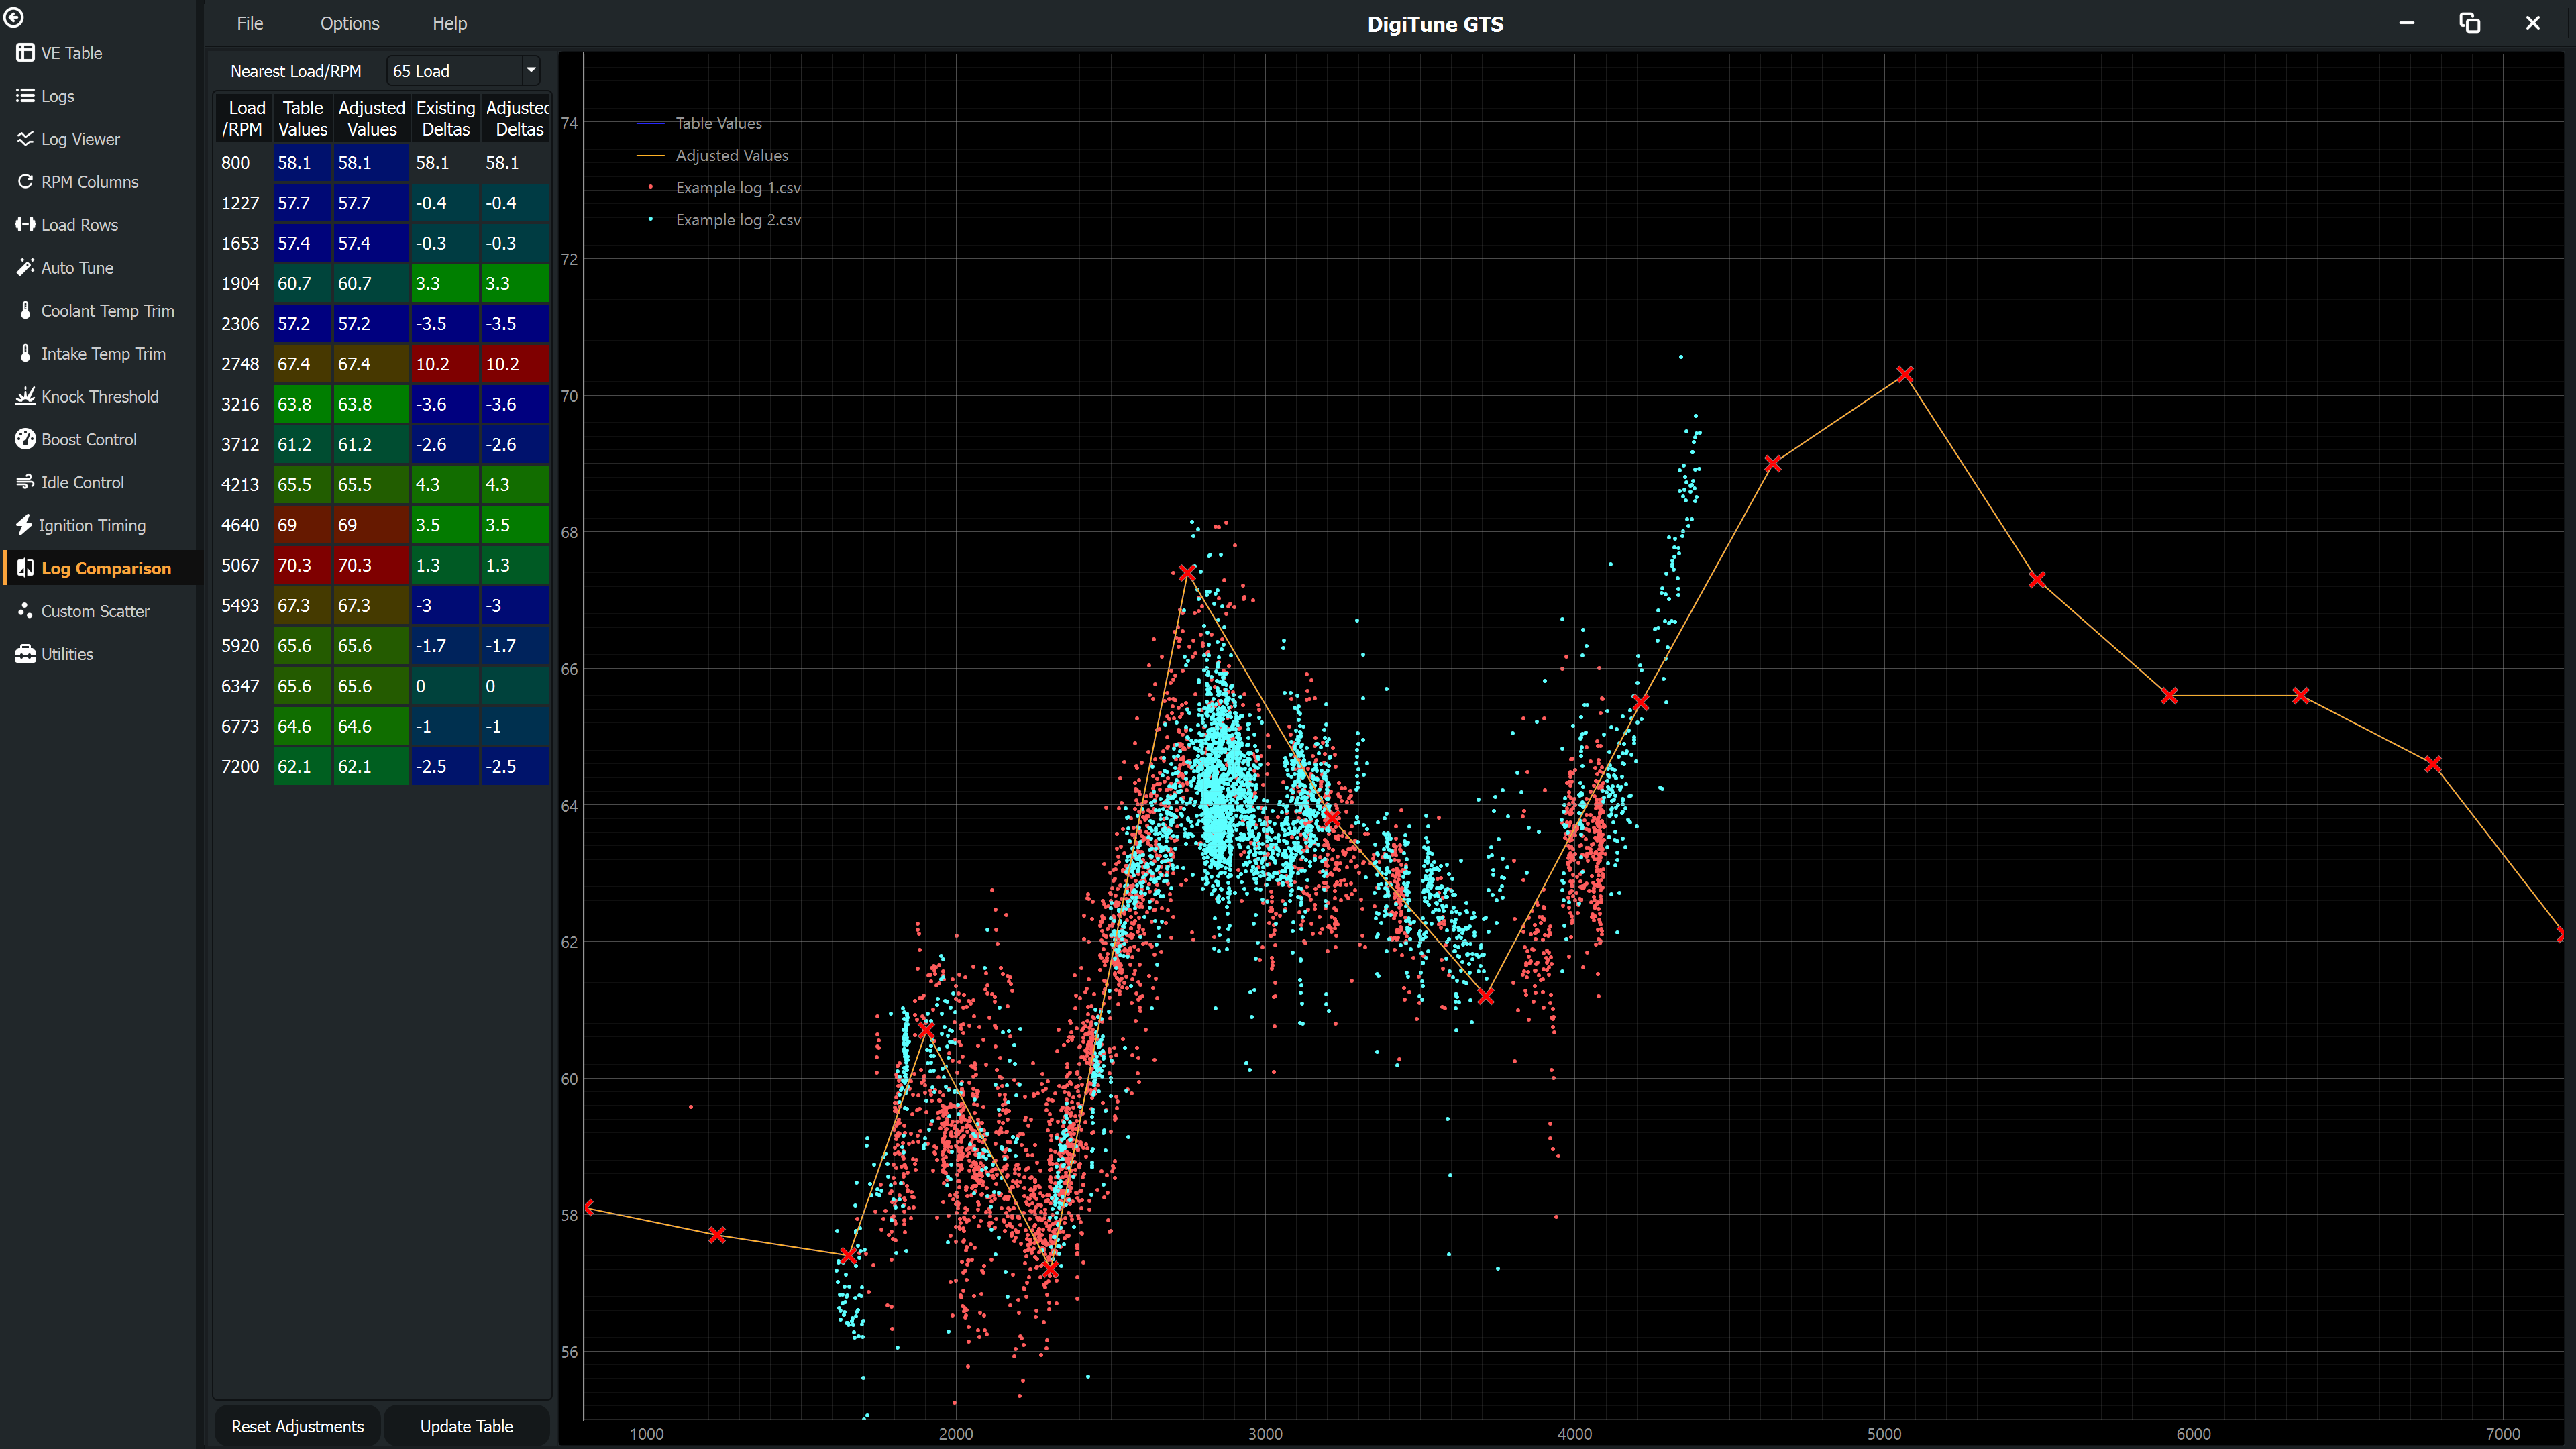2576x1449 pixels.
Task: Click the Intake Temp Trim thermometer icon
Action: tap(25, 354)
